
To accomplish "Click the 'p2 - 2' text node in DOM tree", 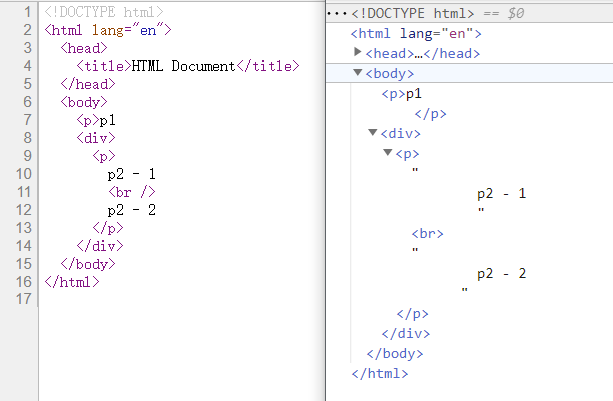I will [502, 273].
